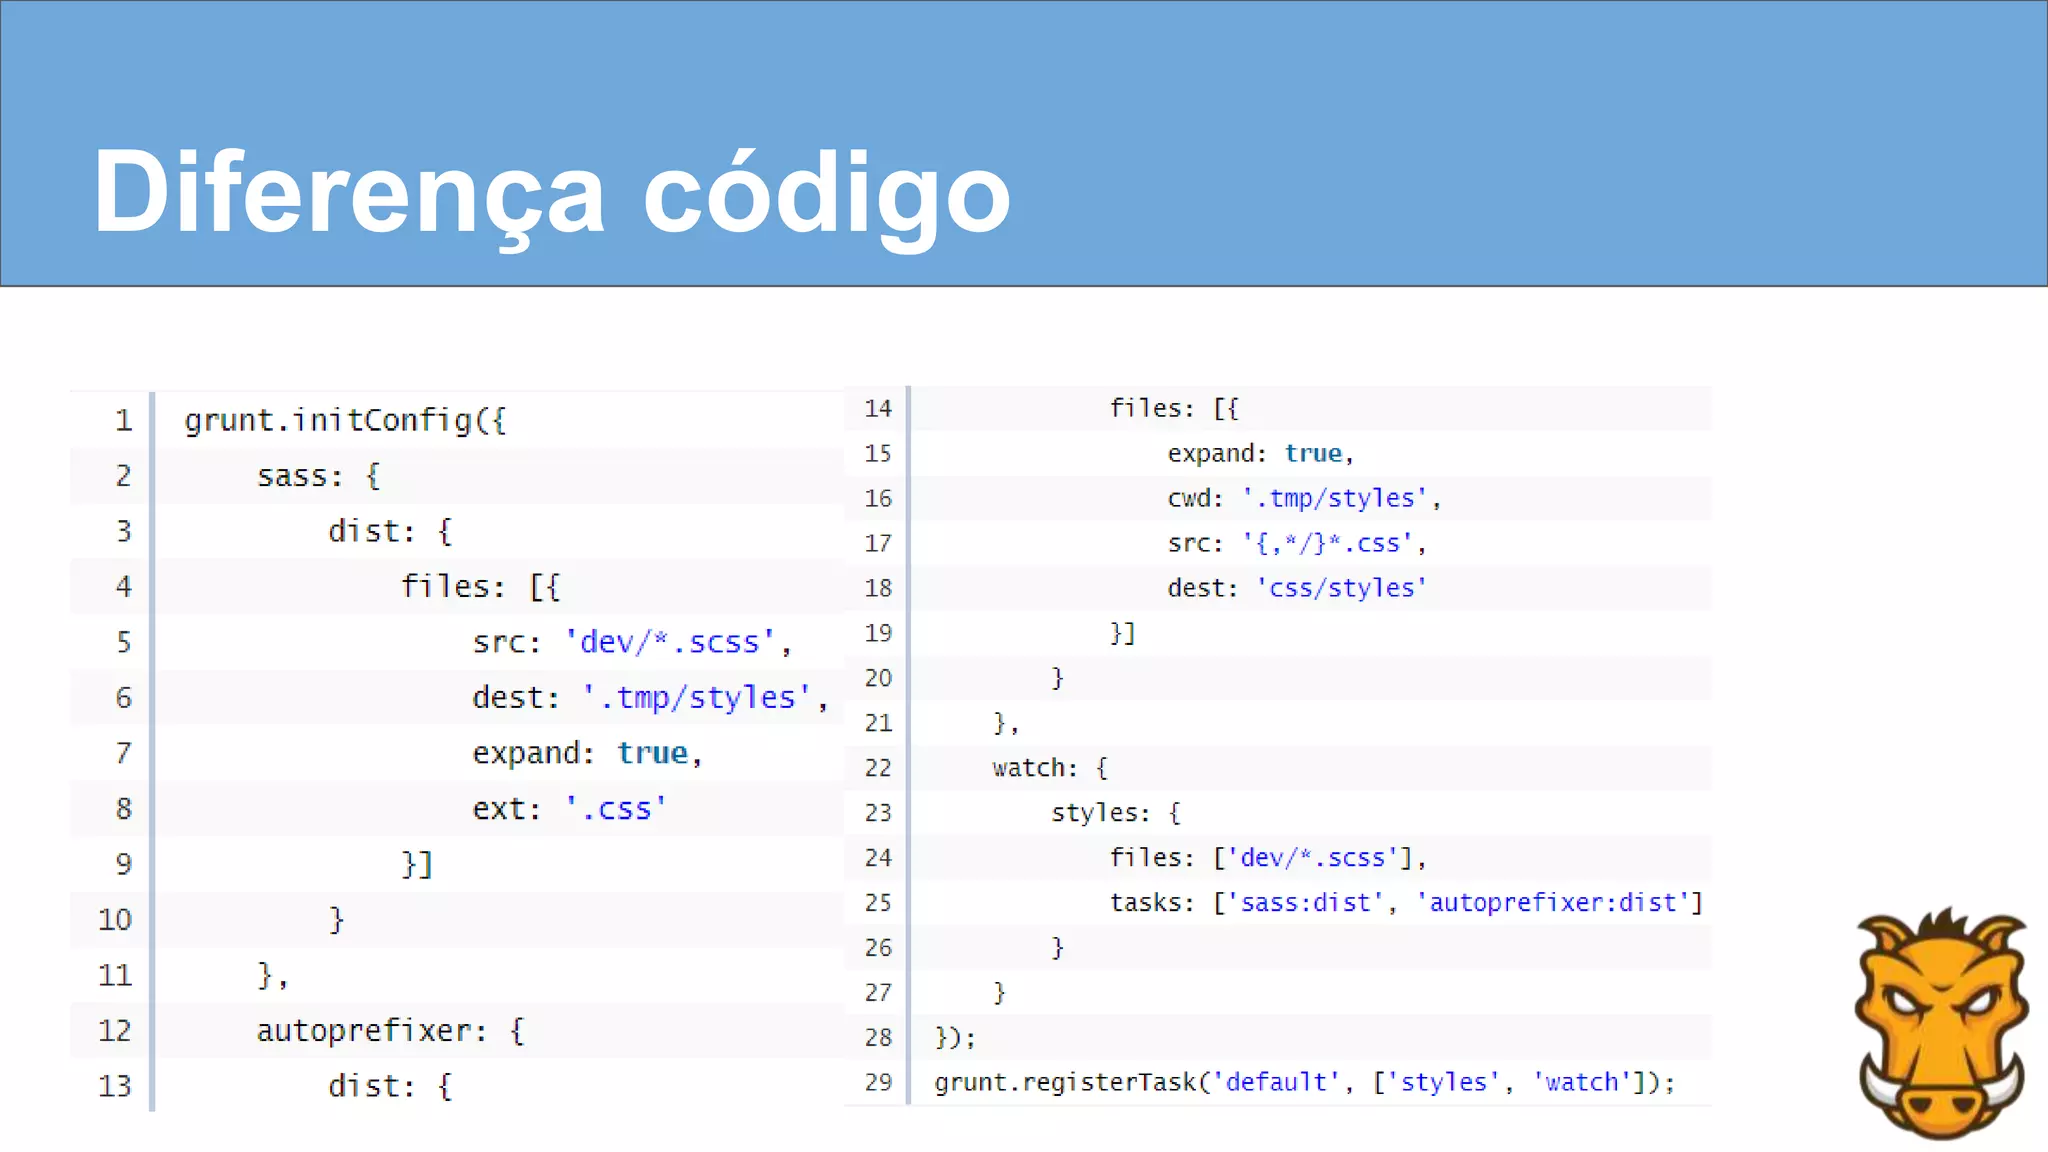Image resolution: width=2048 pixels, height=1152 pixels.
Task: Click the code line 'grunt.initConfig({'
Action: (345, 420)
